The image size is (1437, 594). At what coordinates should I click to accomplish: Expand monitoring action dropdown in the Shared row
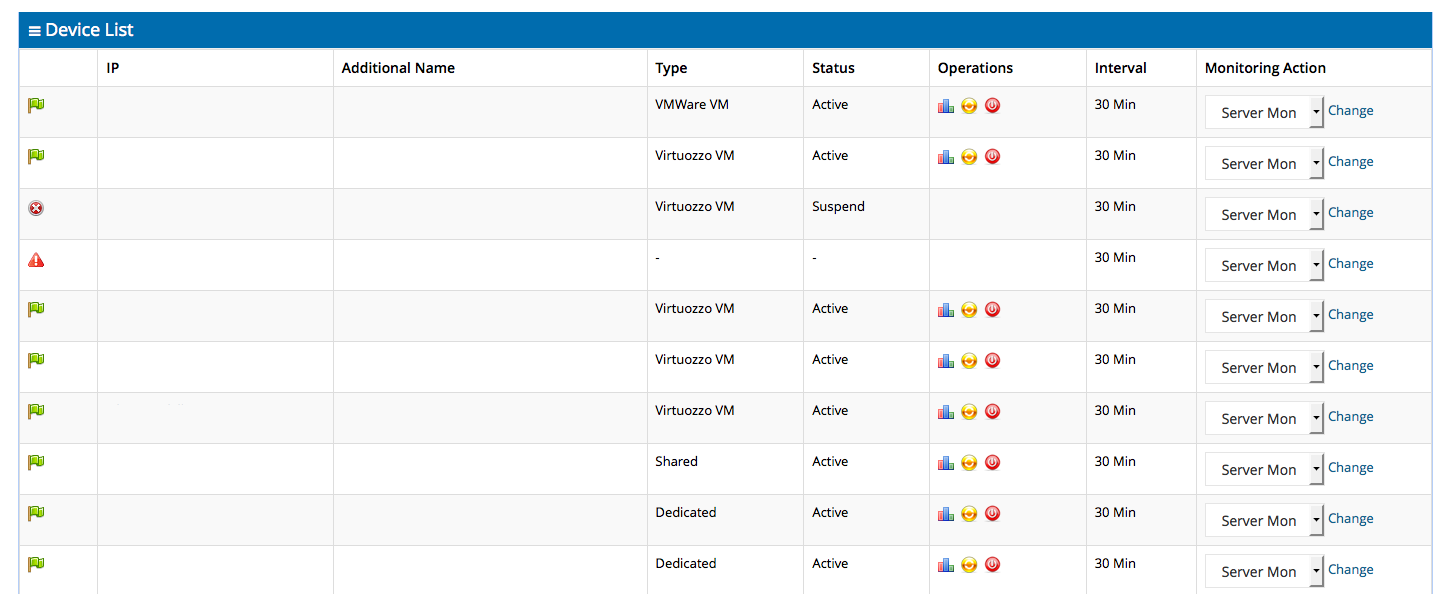[x=1264, y=469]
